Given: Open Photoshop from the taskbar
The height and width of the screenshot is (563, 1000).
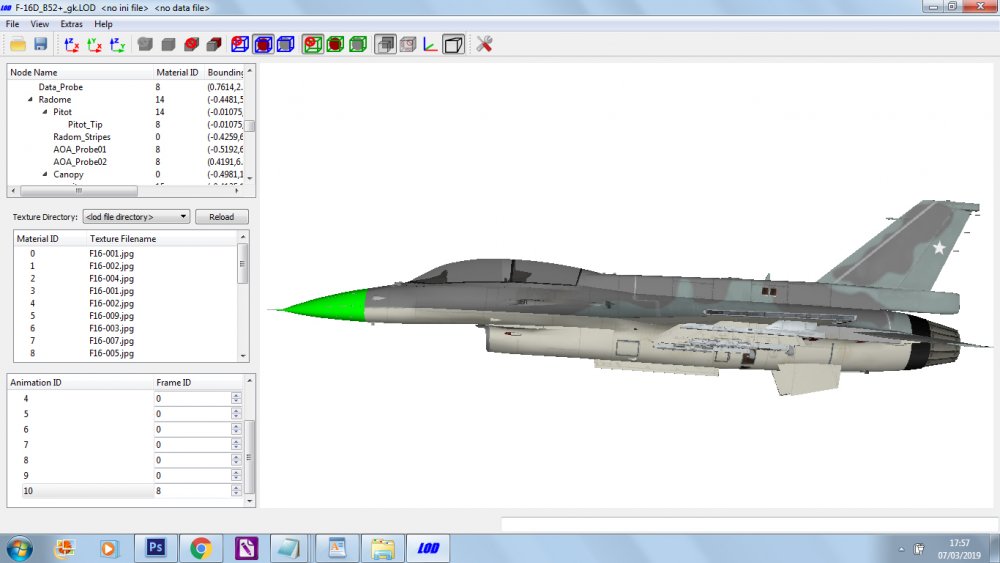Looking at the screenshot, I should pos(156,548).
